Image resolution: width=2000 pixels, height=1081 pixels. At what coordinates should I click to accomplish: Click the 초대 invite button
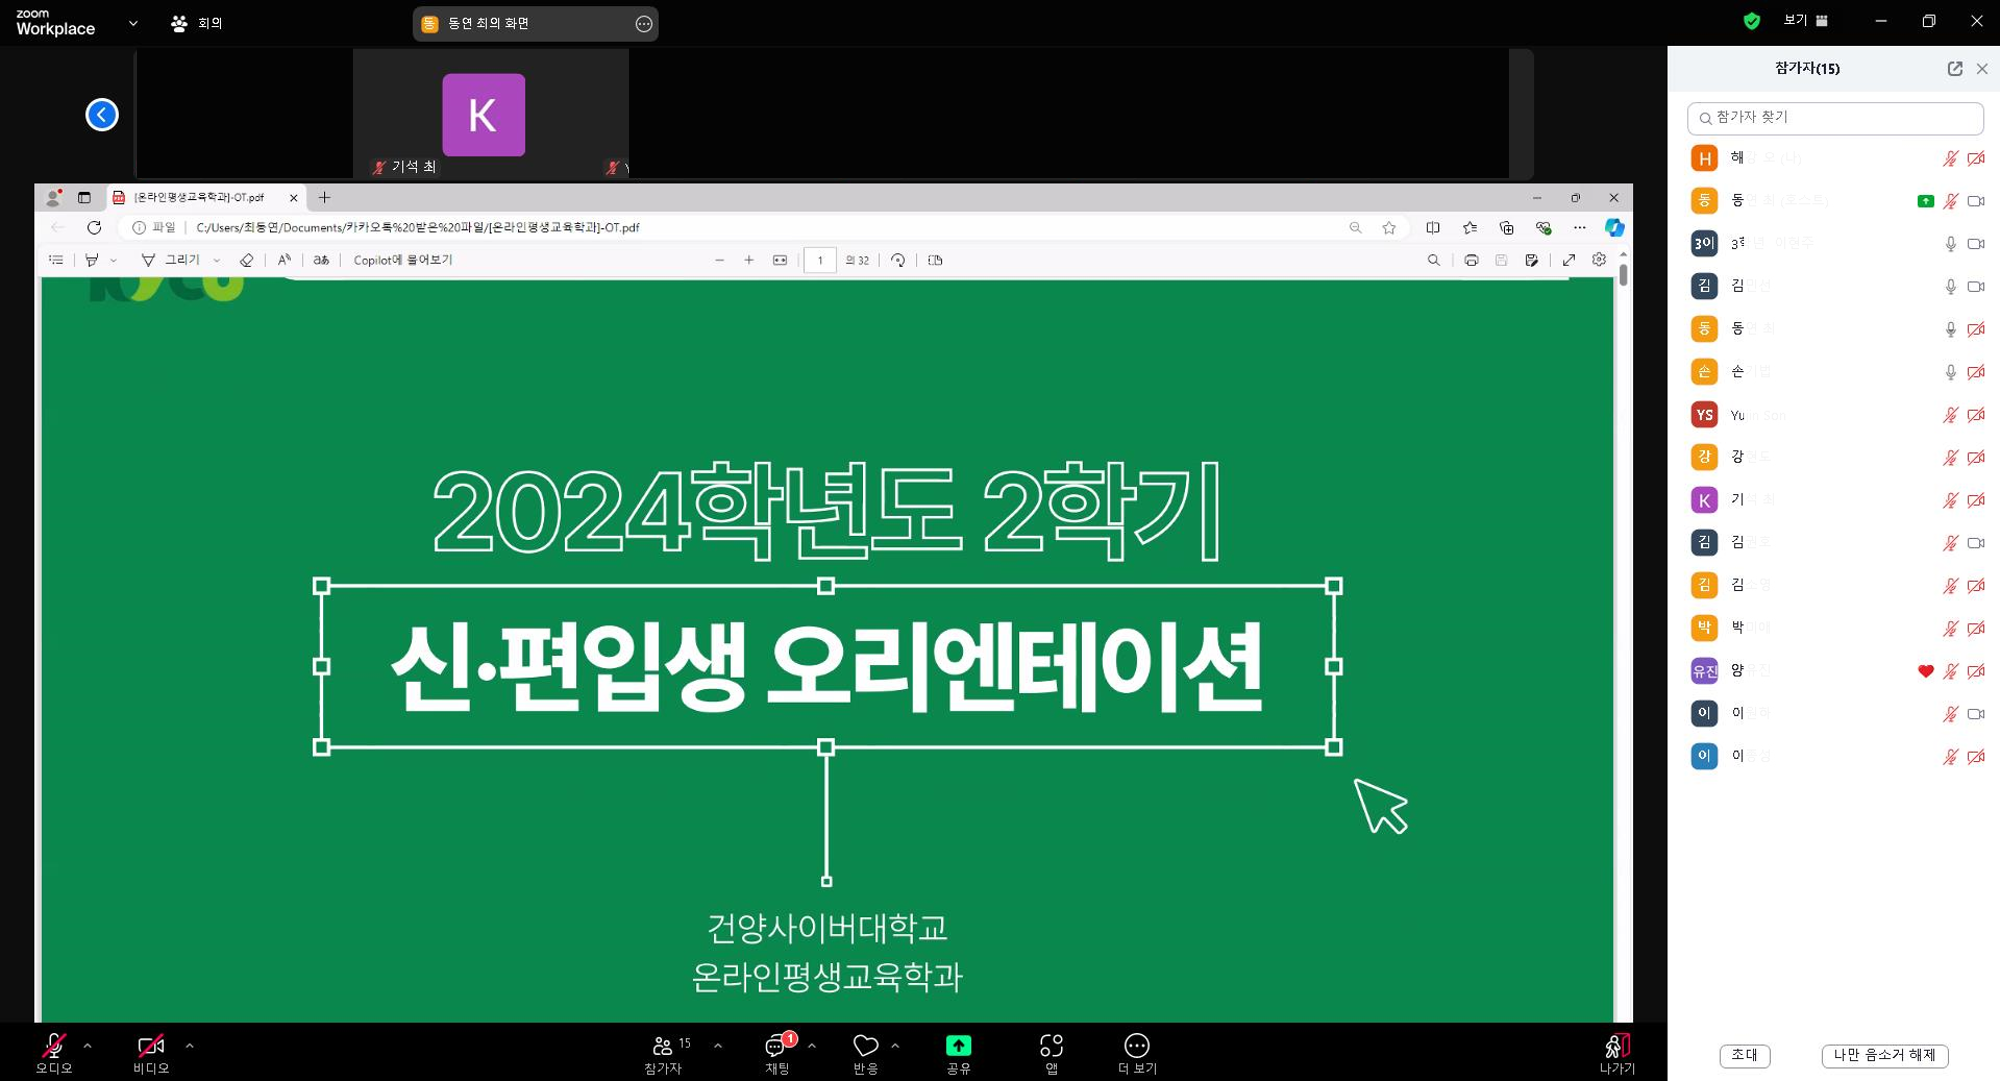pos(1744,1055)
